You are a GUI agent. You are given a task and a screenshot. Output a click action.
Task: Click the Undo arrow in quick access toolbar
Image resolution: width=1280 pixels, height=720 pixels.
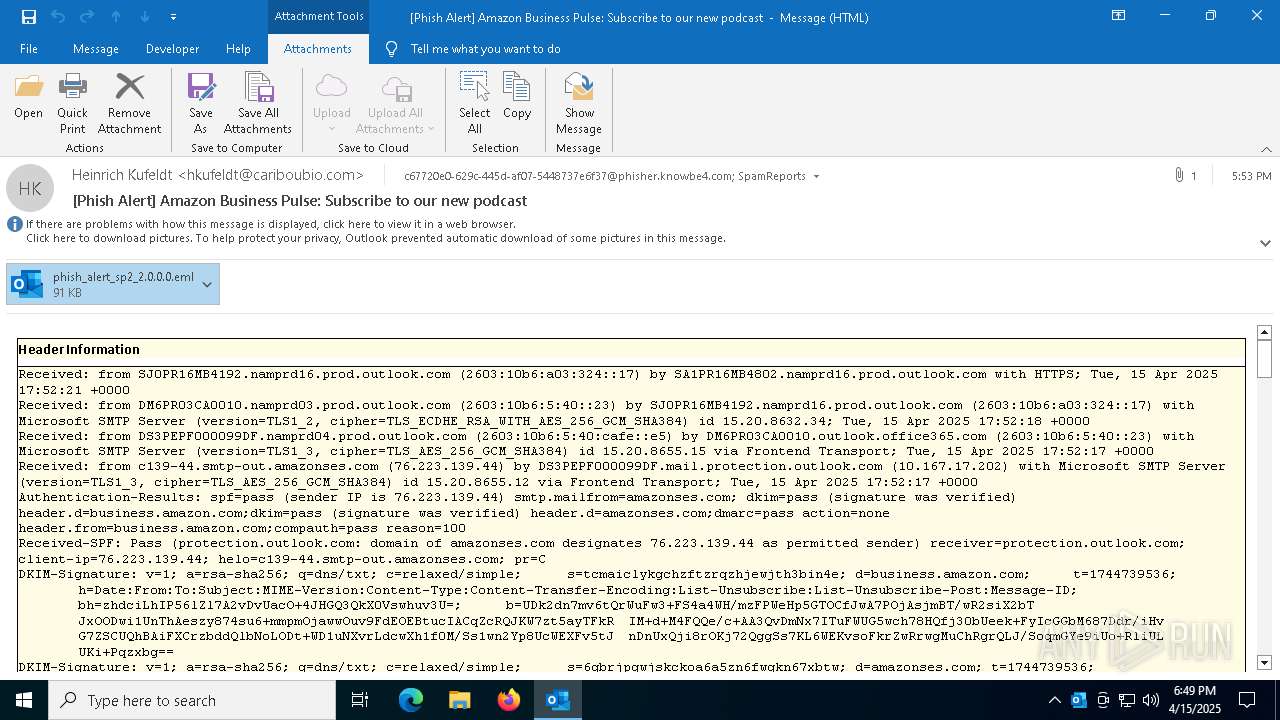(x=57, y=17)
